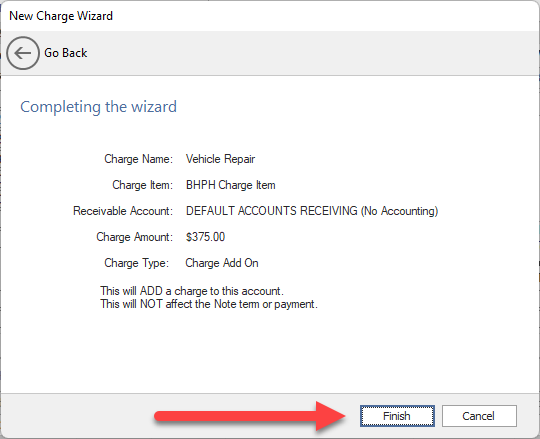This screenshot has width=540, height=439.
Task: Finish the New Charge Wizard
Action: [397, 416]
